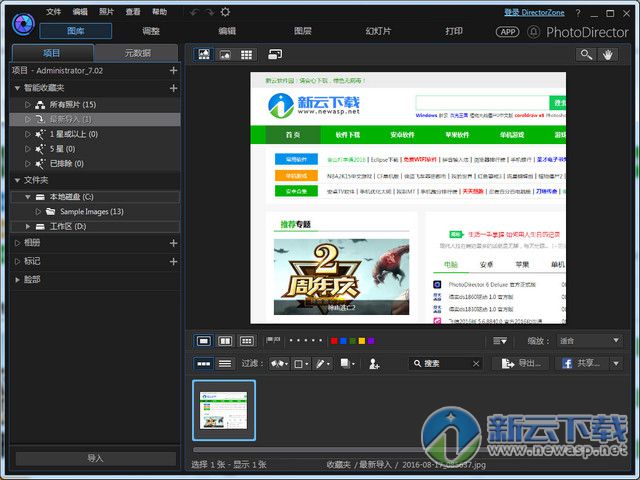Click the Facebook 共享 share button
This screenshot has height=480, width=640.
point(582,364)
